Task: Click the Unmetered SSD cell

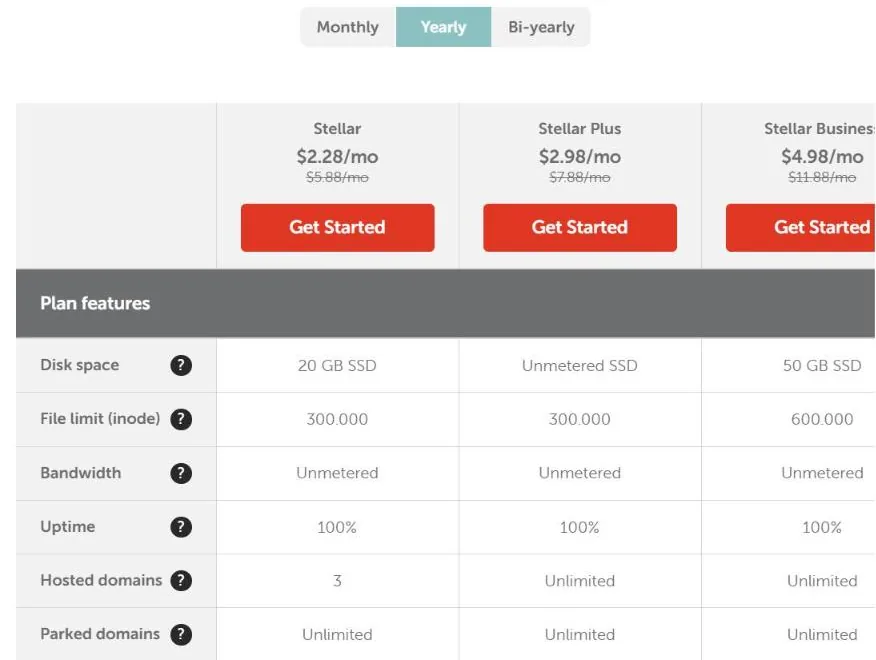Action: [x=580, y=365]
